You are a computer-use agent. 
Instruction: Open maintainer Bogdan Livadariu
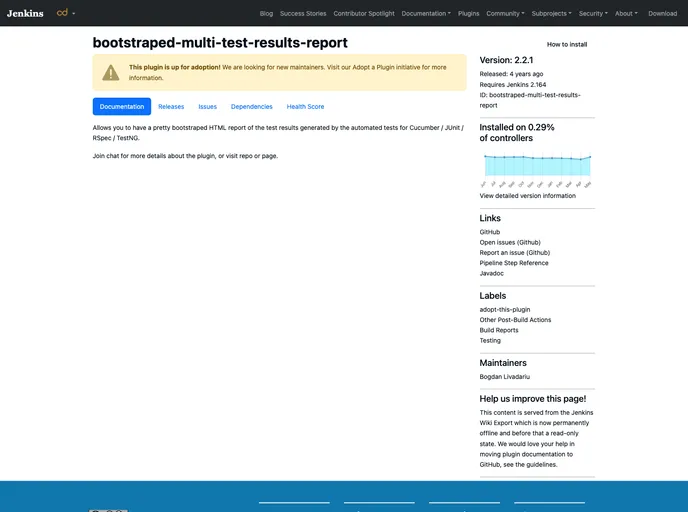(x=505, y=376)
